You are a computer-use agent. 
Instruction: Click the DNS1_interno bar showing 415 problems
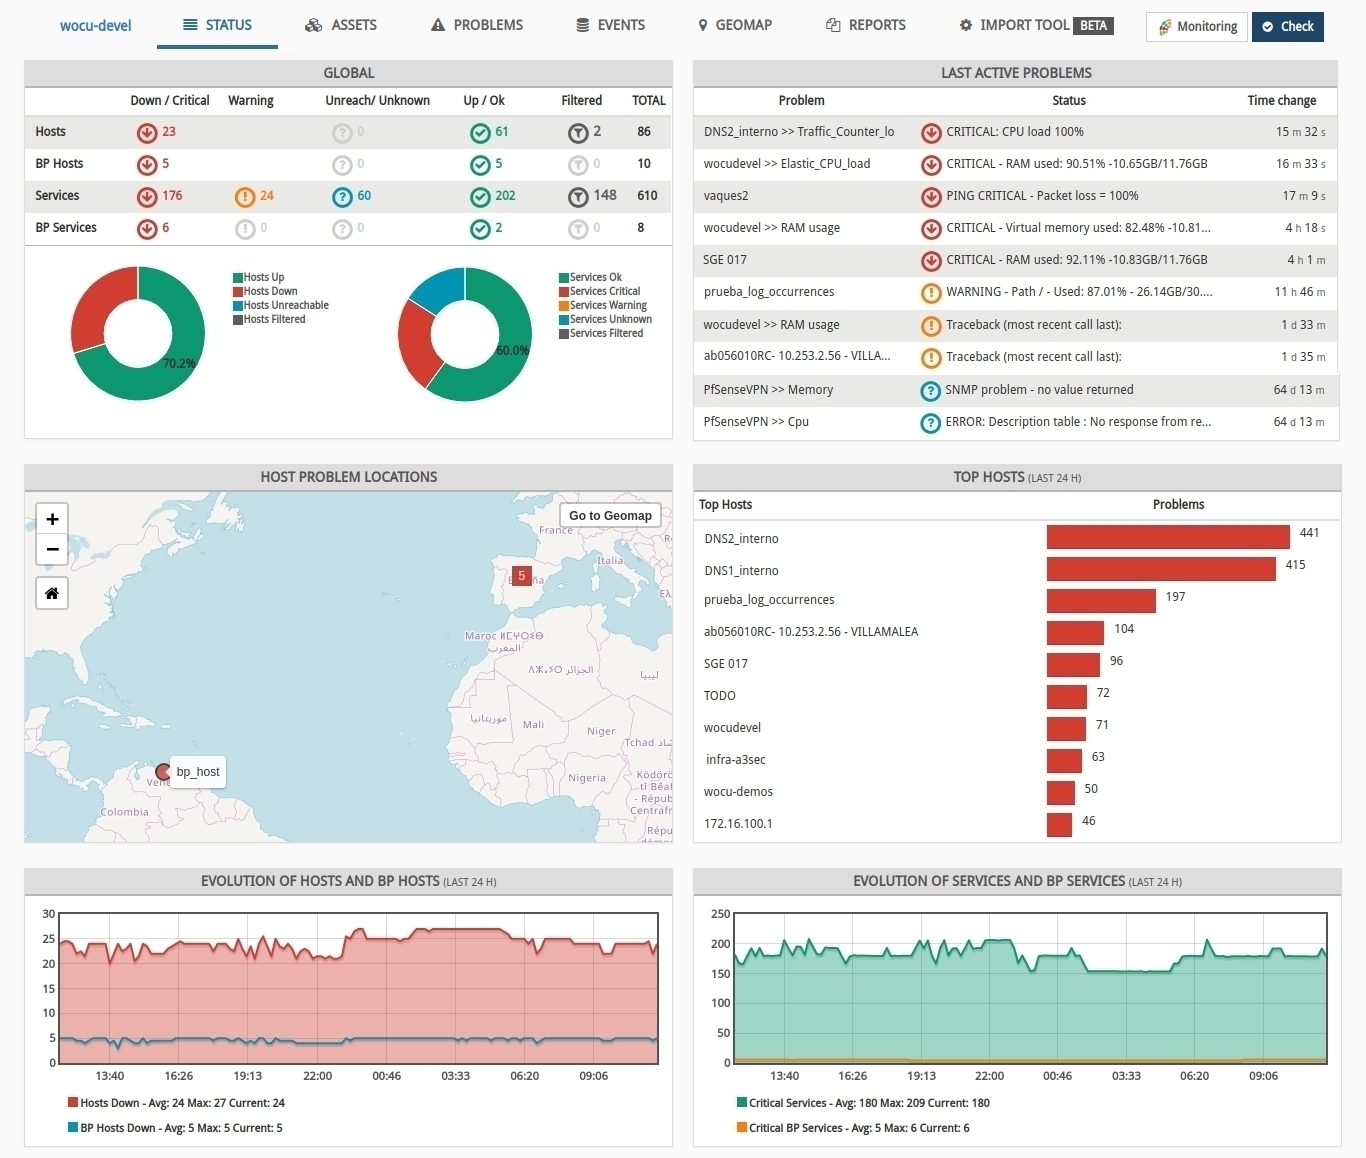tap(1161, 569)
